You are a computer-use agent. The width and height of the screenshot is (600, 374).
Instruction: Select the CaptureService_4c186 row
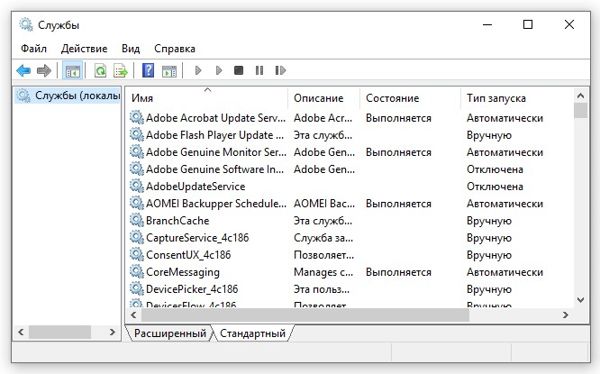(x=351, y=238)
